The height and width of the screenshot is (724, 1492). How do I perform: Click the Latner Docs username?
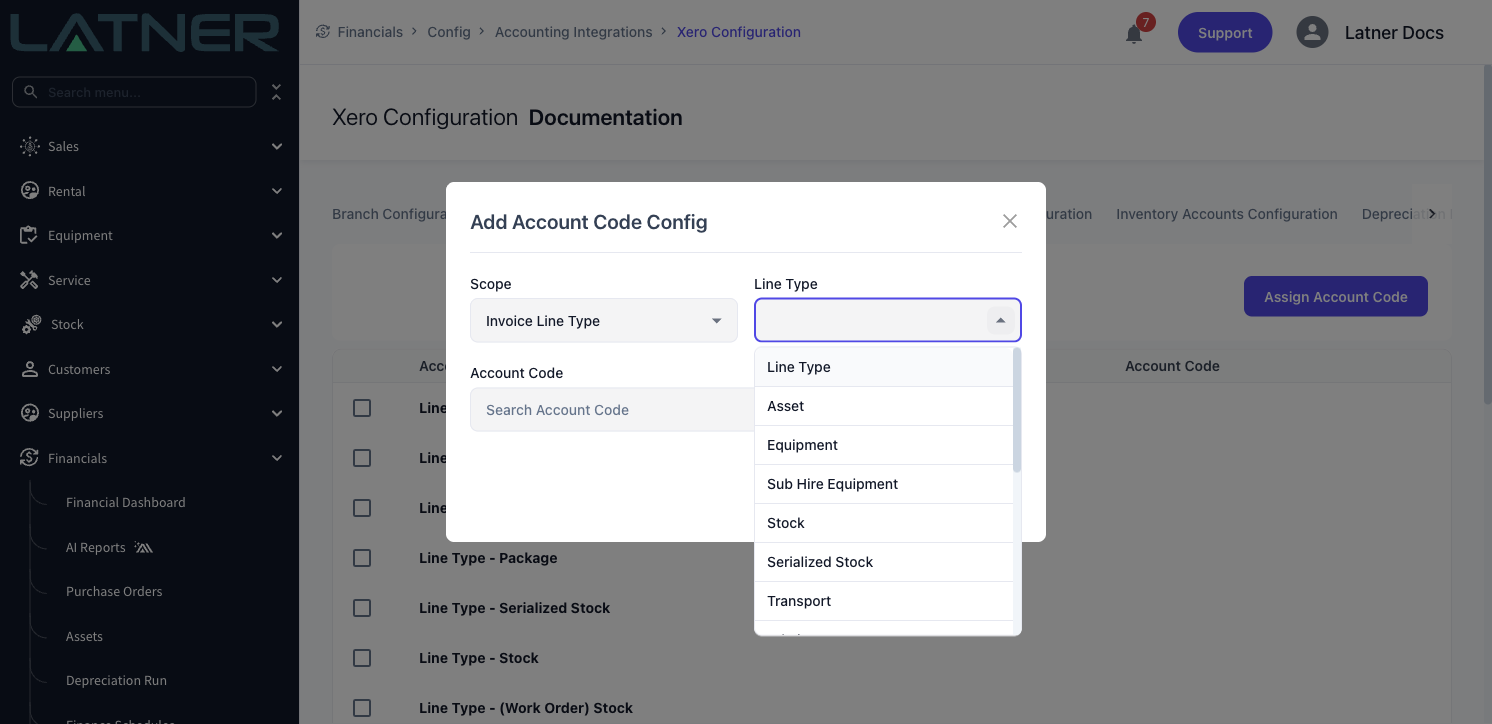1394,32
